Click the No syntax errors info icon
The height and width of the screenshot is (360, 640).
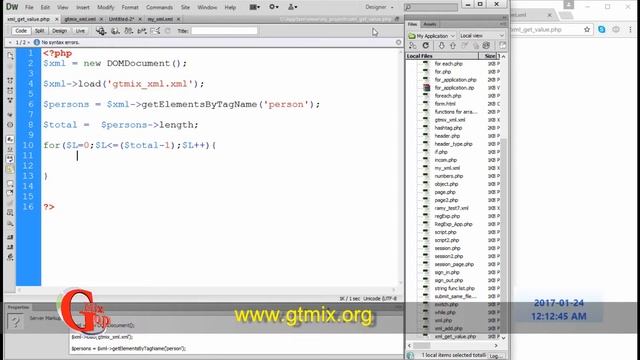(x=37, y=42)
